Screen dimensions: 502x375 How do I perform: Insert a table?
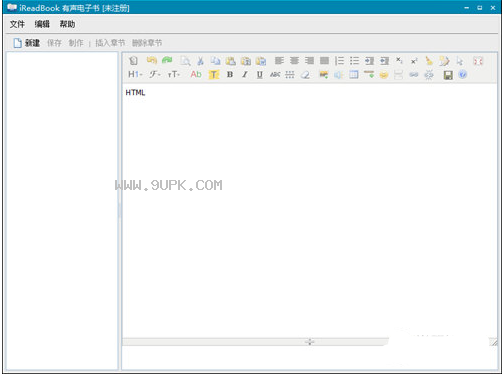[x=354, y=74]
